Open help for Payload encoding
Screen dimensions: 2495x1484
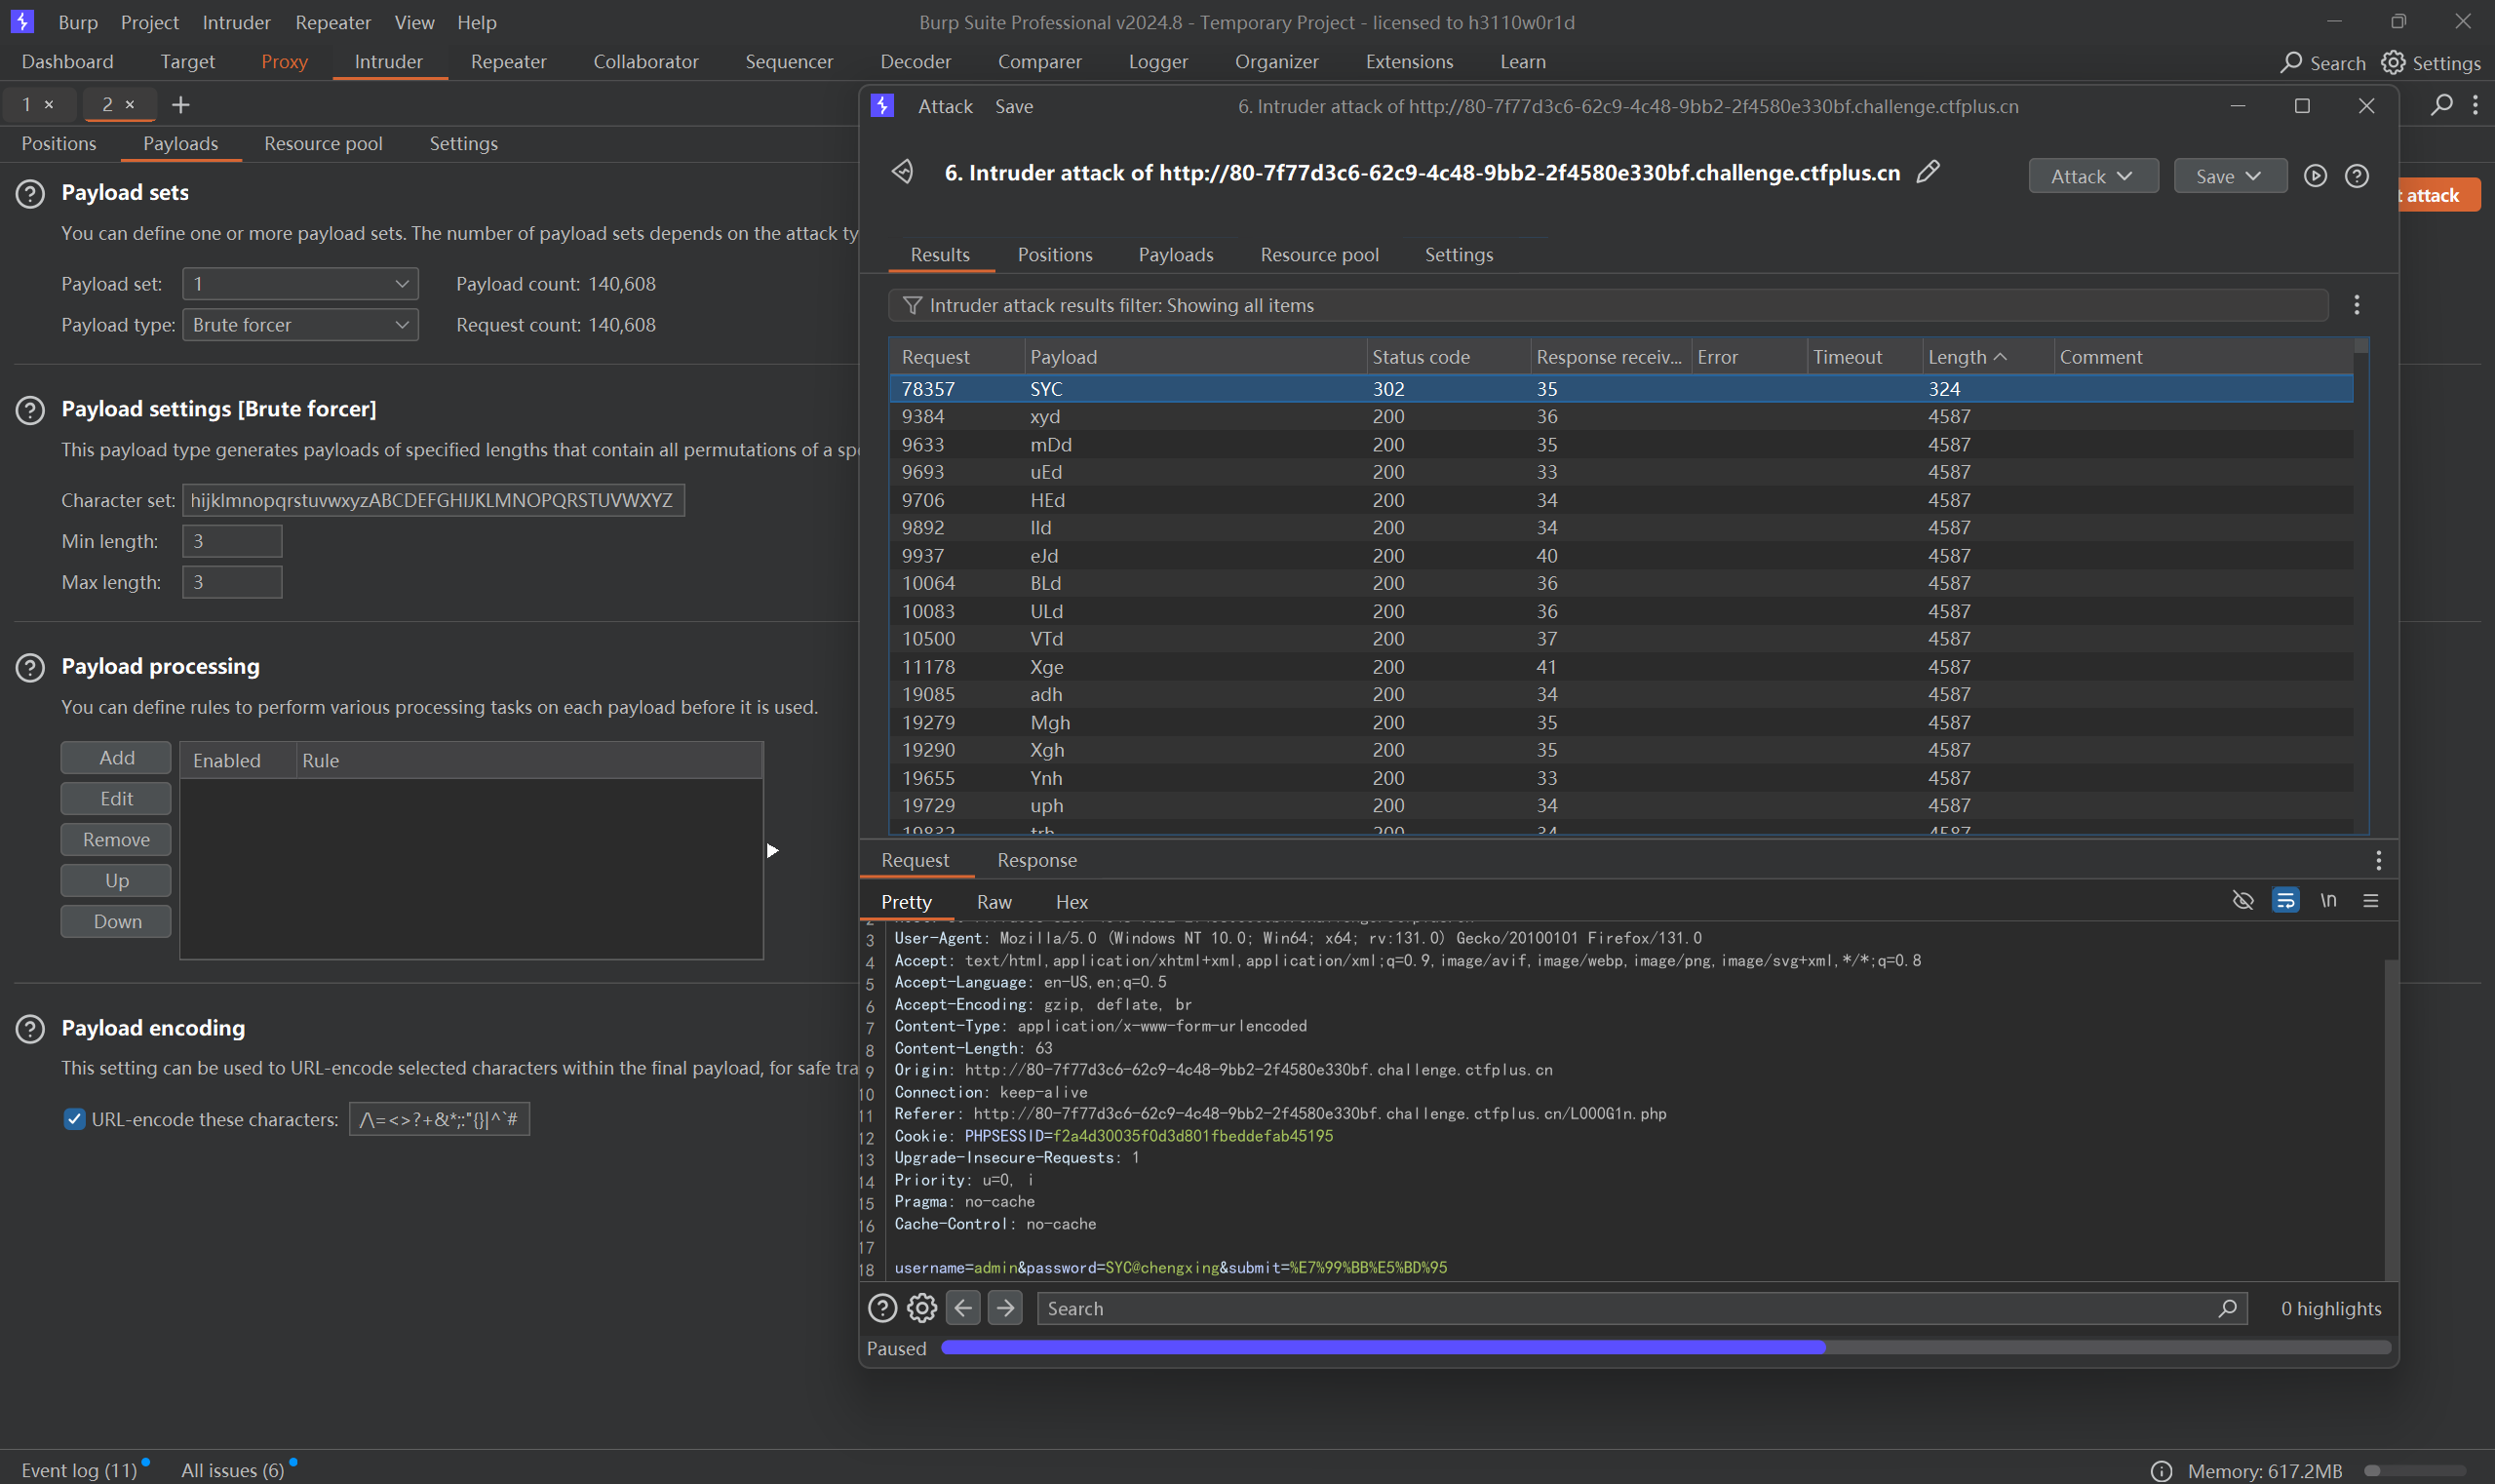30,1029
